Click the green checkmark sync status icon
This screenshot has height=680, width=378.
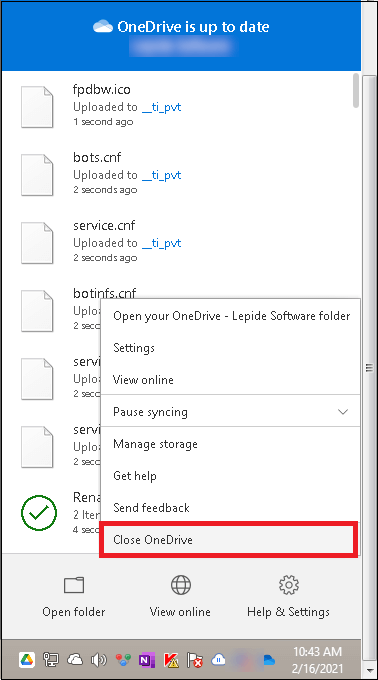39,513
